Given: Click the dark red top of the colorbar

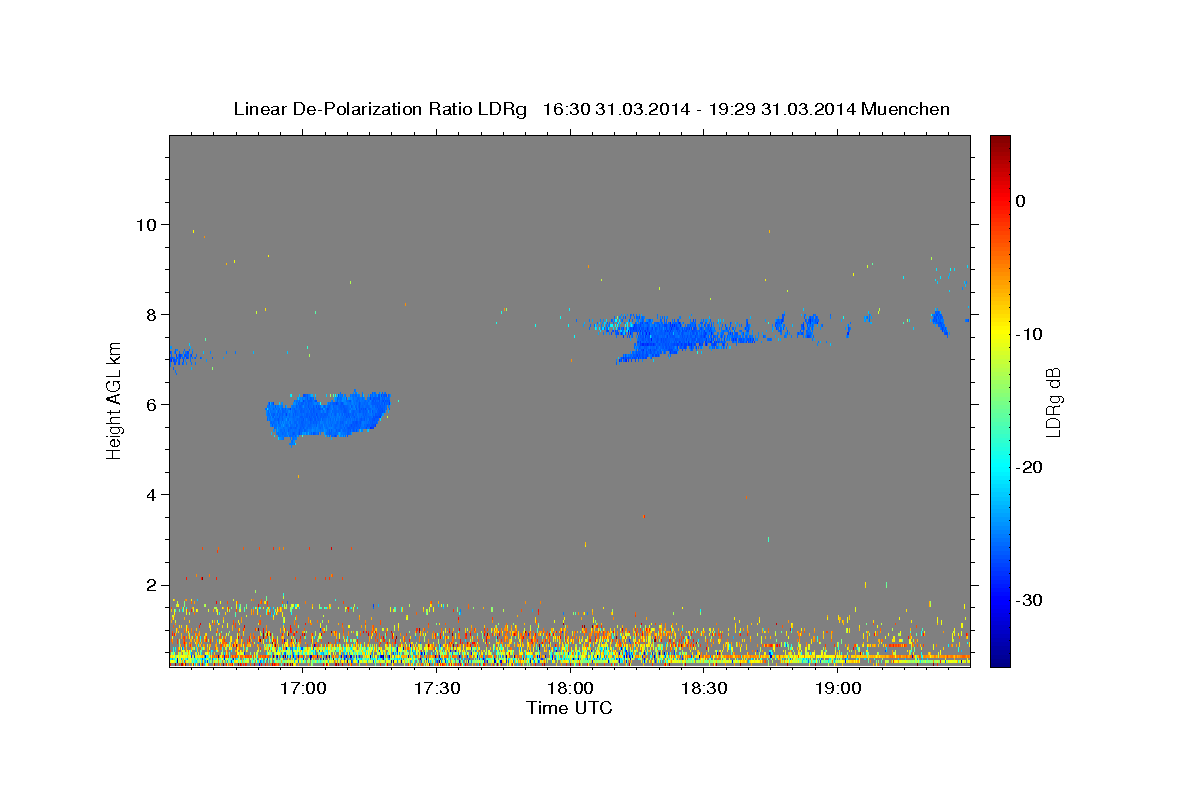Looking at the screenshot, I should click(1000, 143).
